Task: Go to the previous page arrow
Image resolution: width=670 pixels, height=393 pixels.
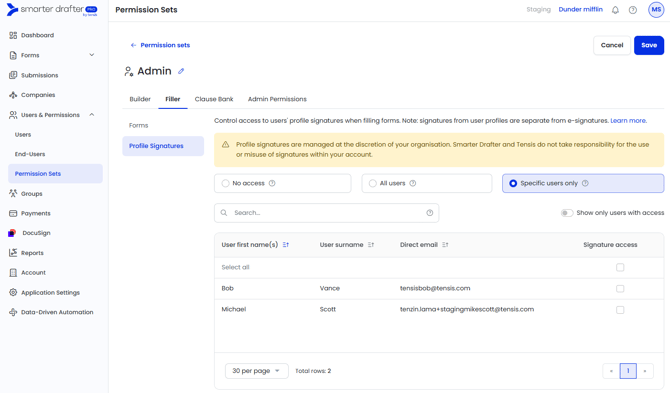Action: (611, 371)
